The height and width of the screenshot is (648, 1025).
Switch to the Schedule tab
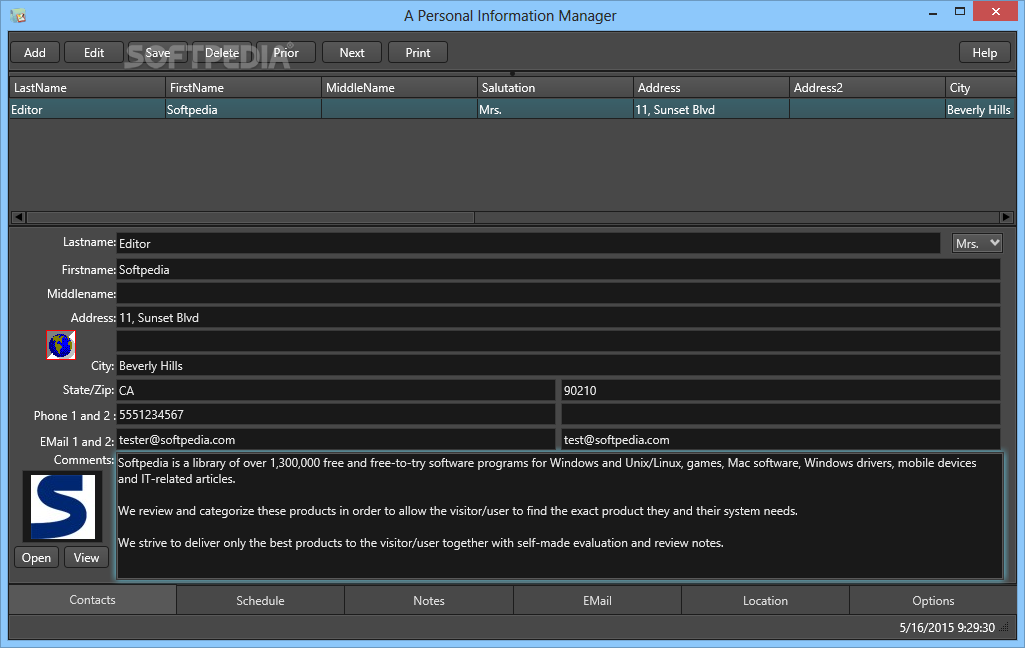260,600
